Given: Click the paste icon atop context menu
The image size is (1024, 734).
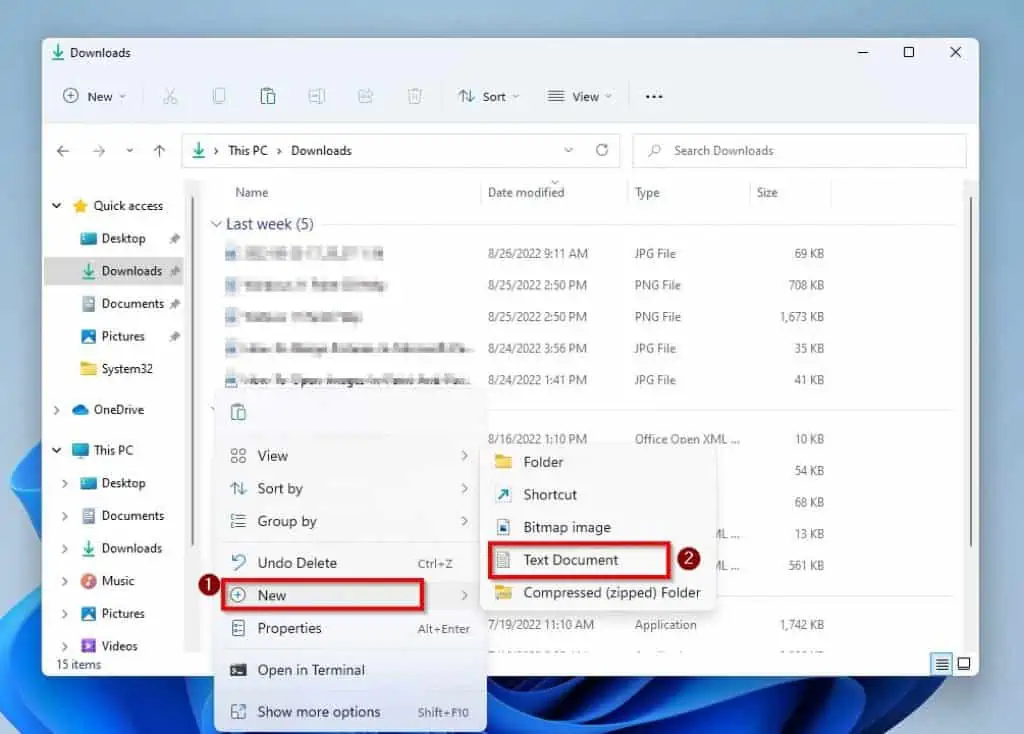Looking at the screenshot, I should (238, 412).
